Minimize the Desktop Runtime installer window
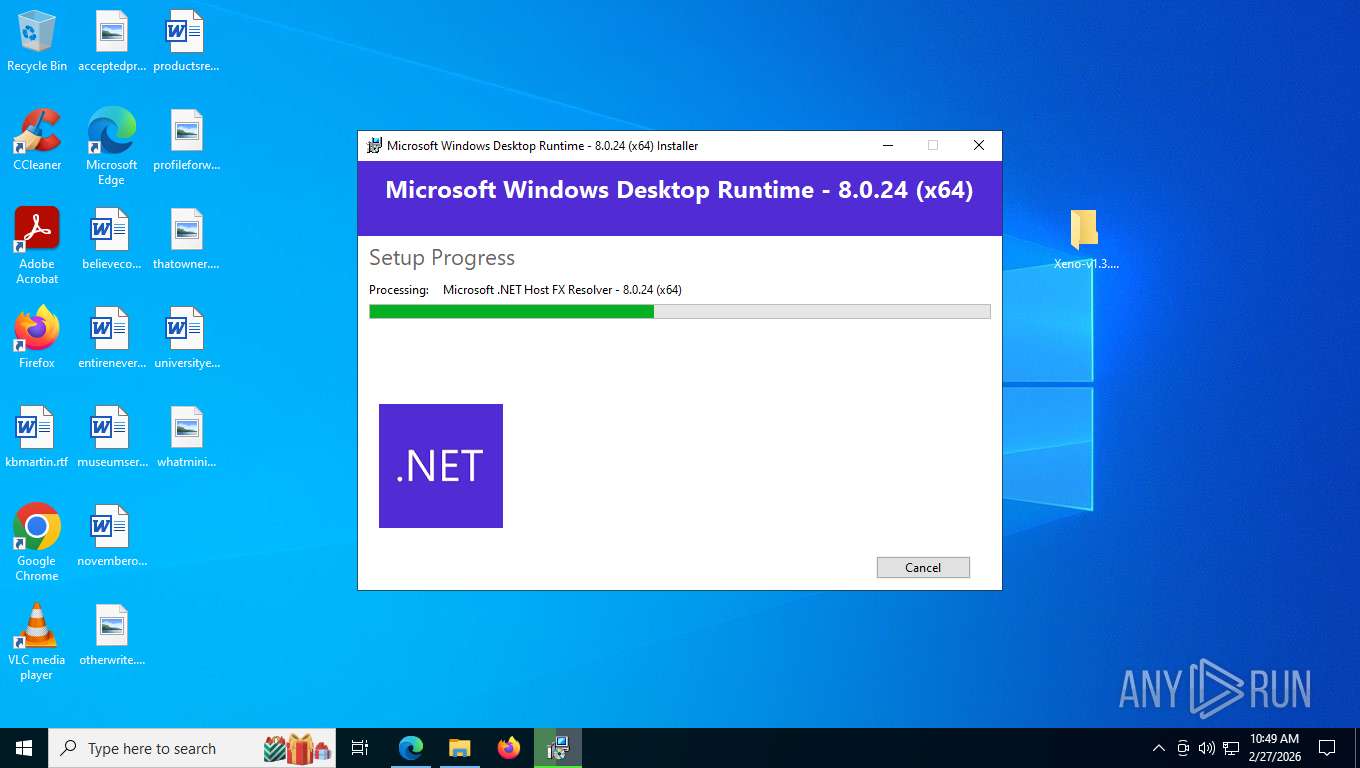 coord(887,145)
